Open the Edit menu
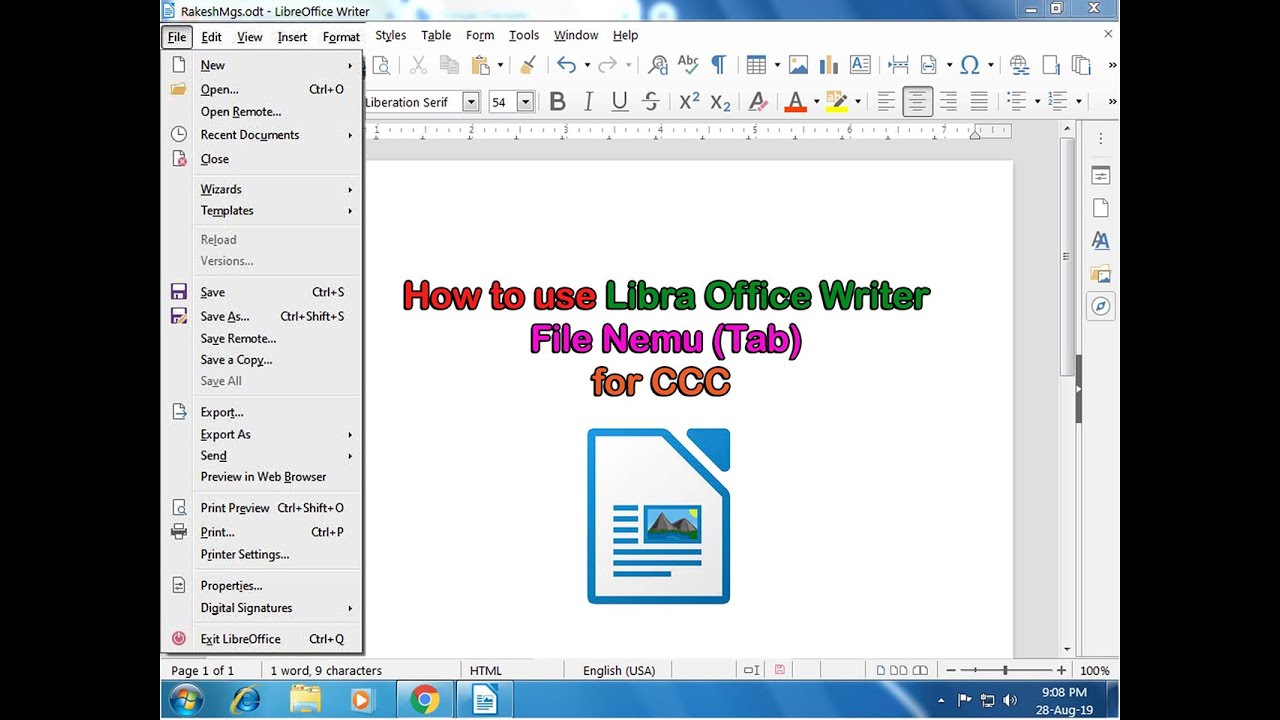 [212, 37]
